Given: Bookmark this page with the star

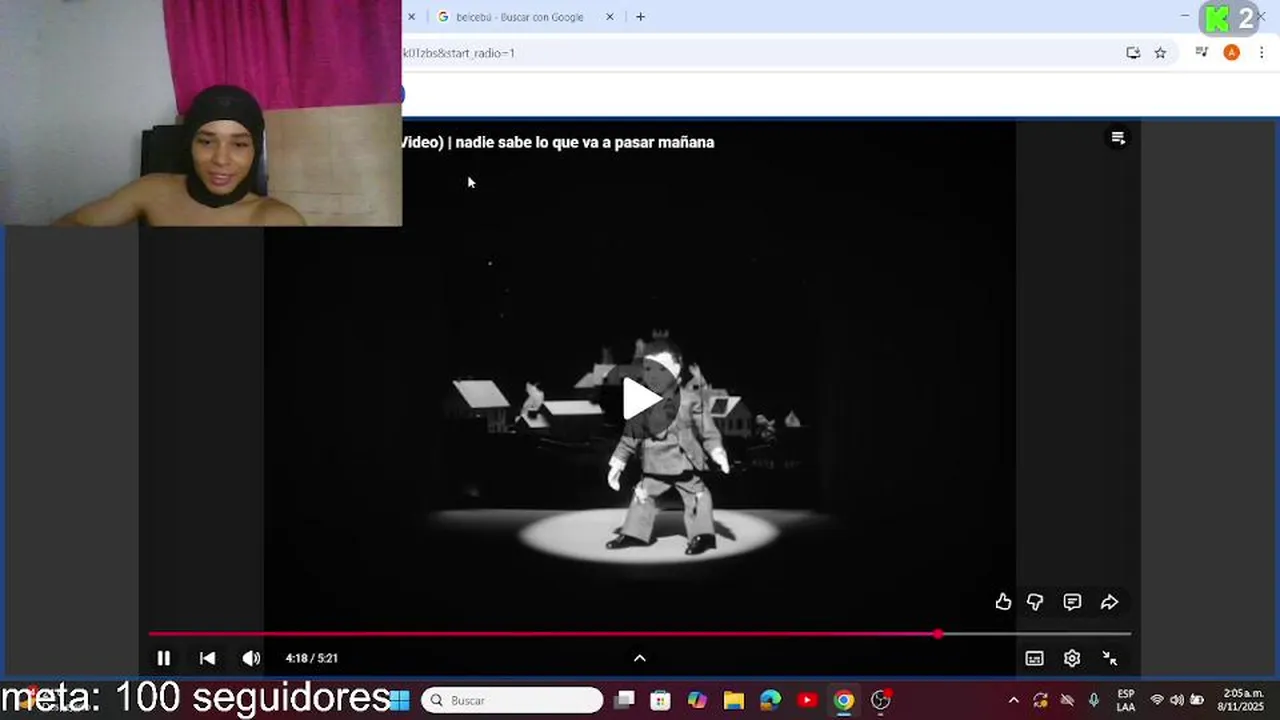Looking at the screenshot, I should [x=1160, y=53].
